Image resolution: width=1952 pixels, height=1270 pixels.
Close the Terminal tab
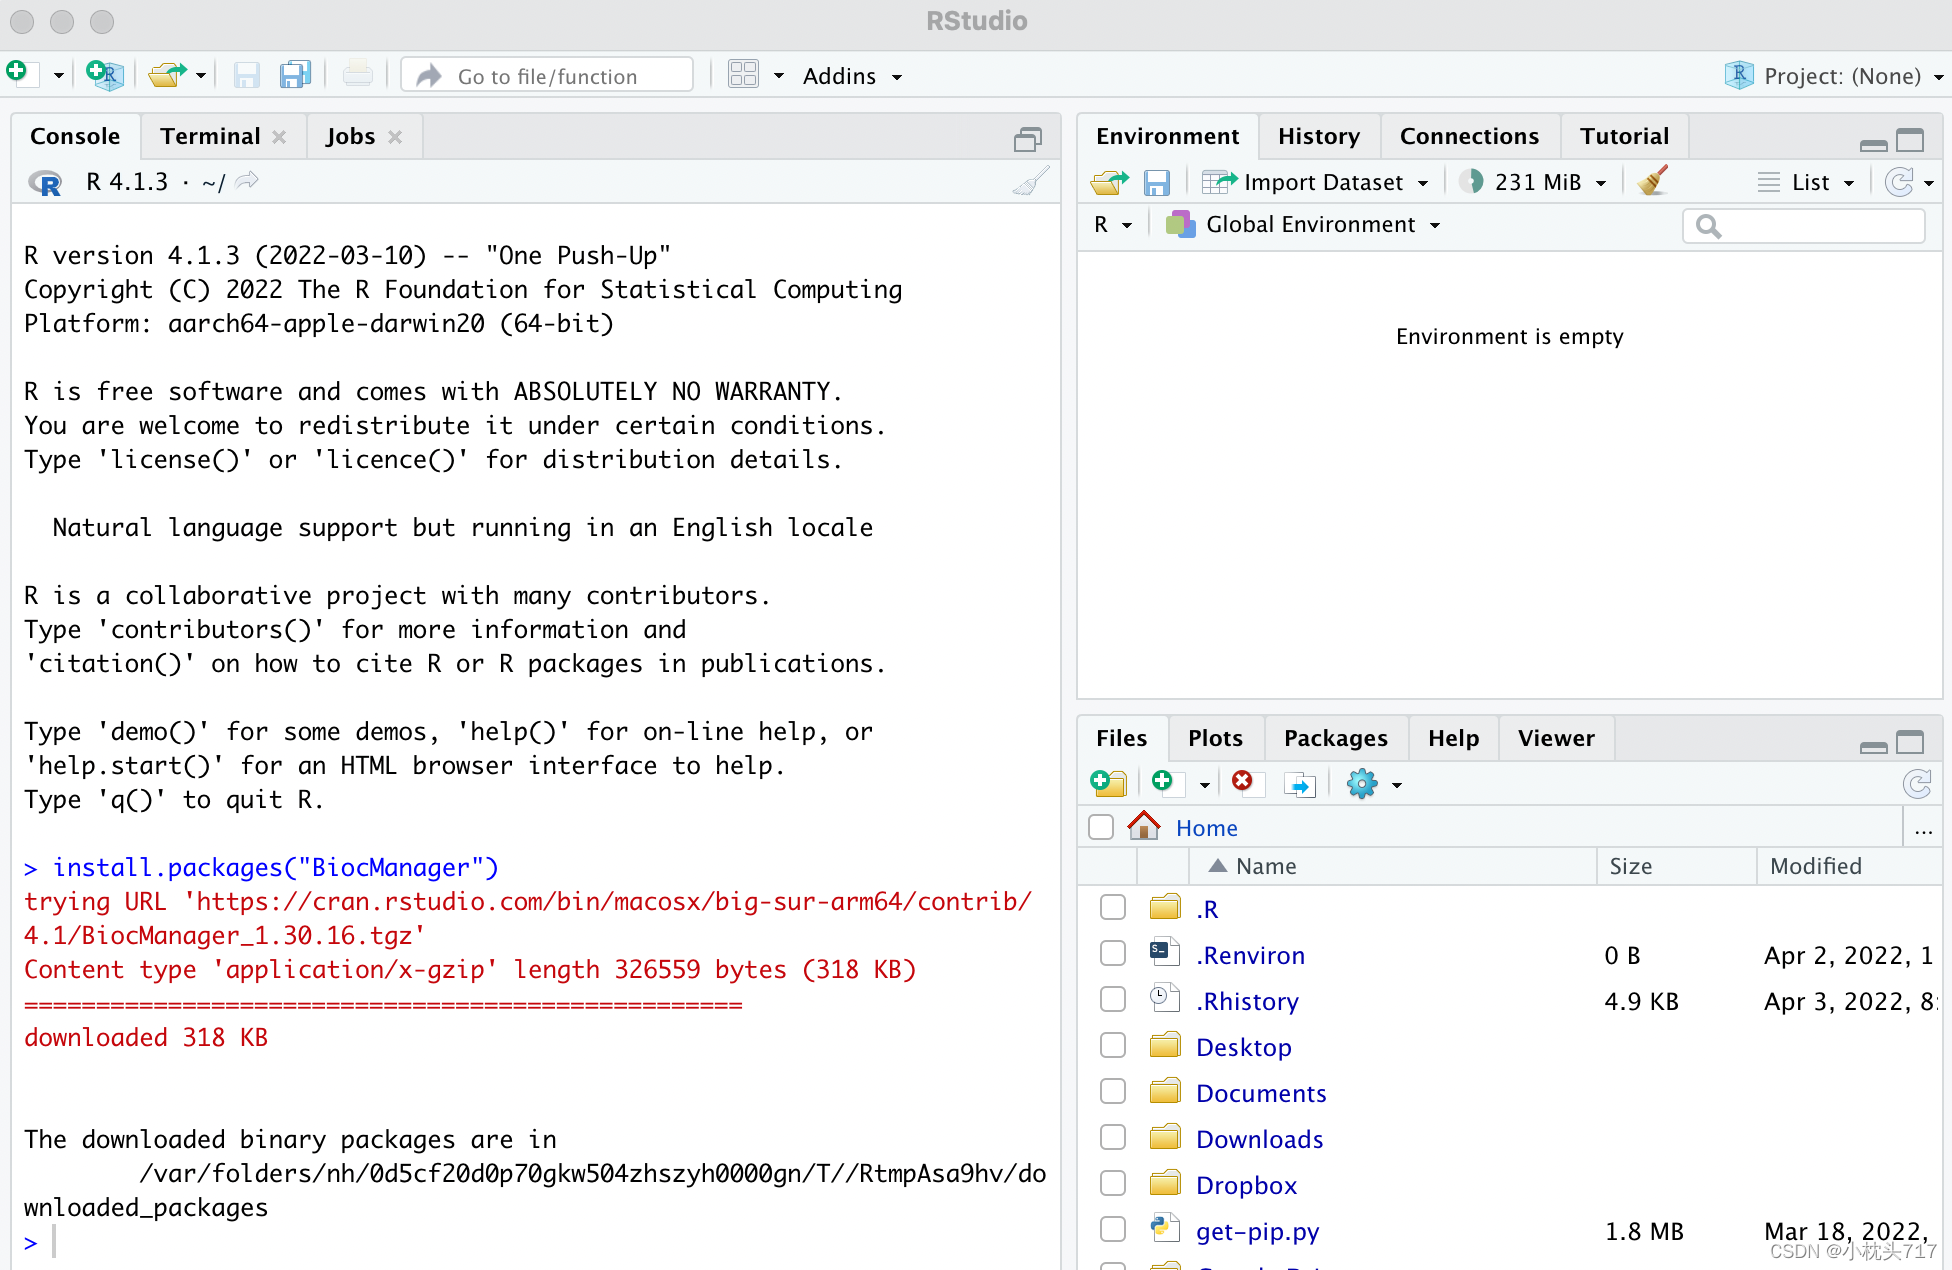point(279,137)
